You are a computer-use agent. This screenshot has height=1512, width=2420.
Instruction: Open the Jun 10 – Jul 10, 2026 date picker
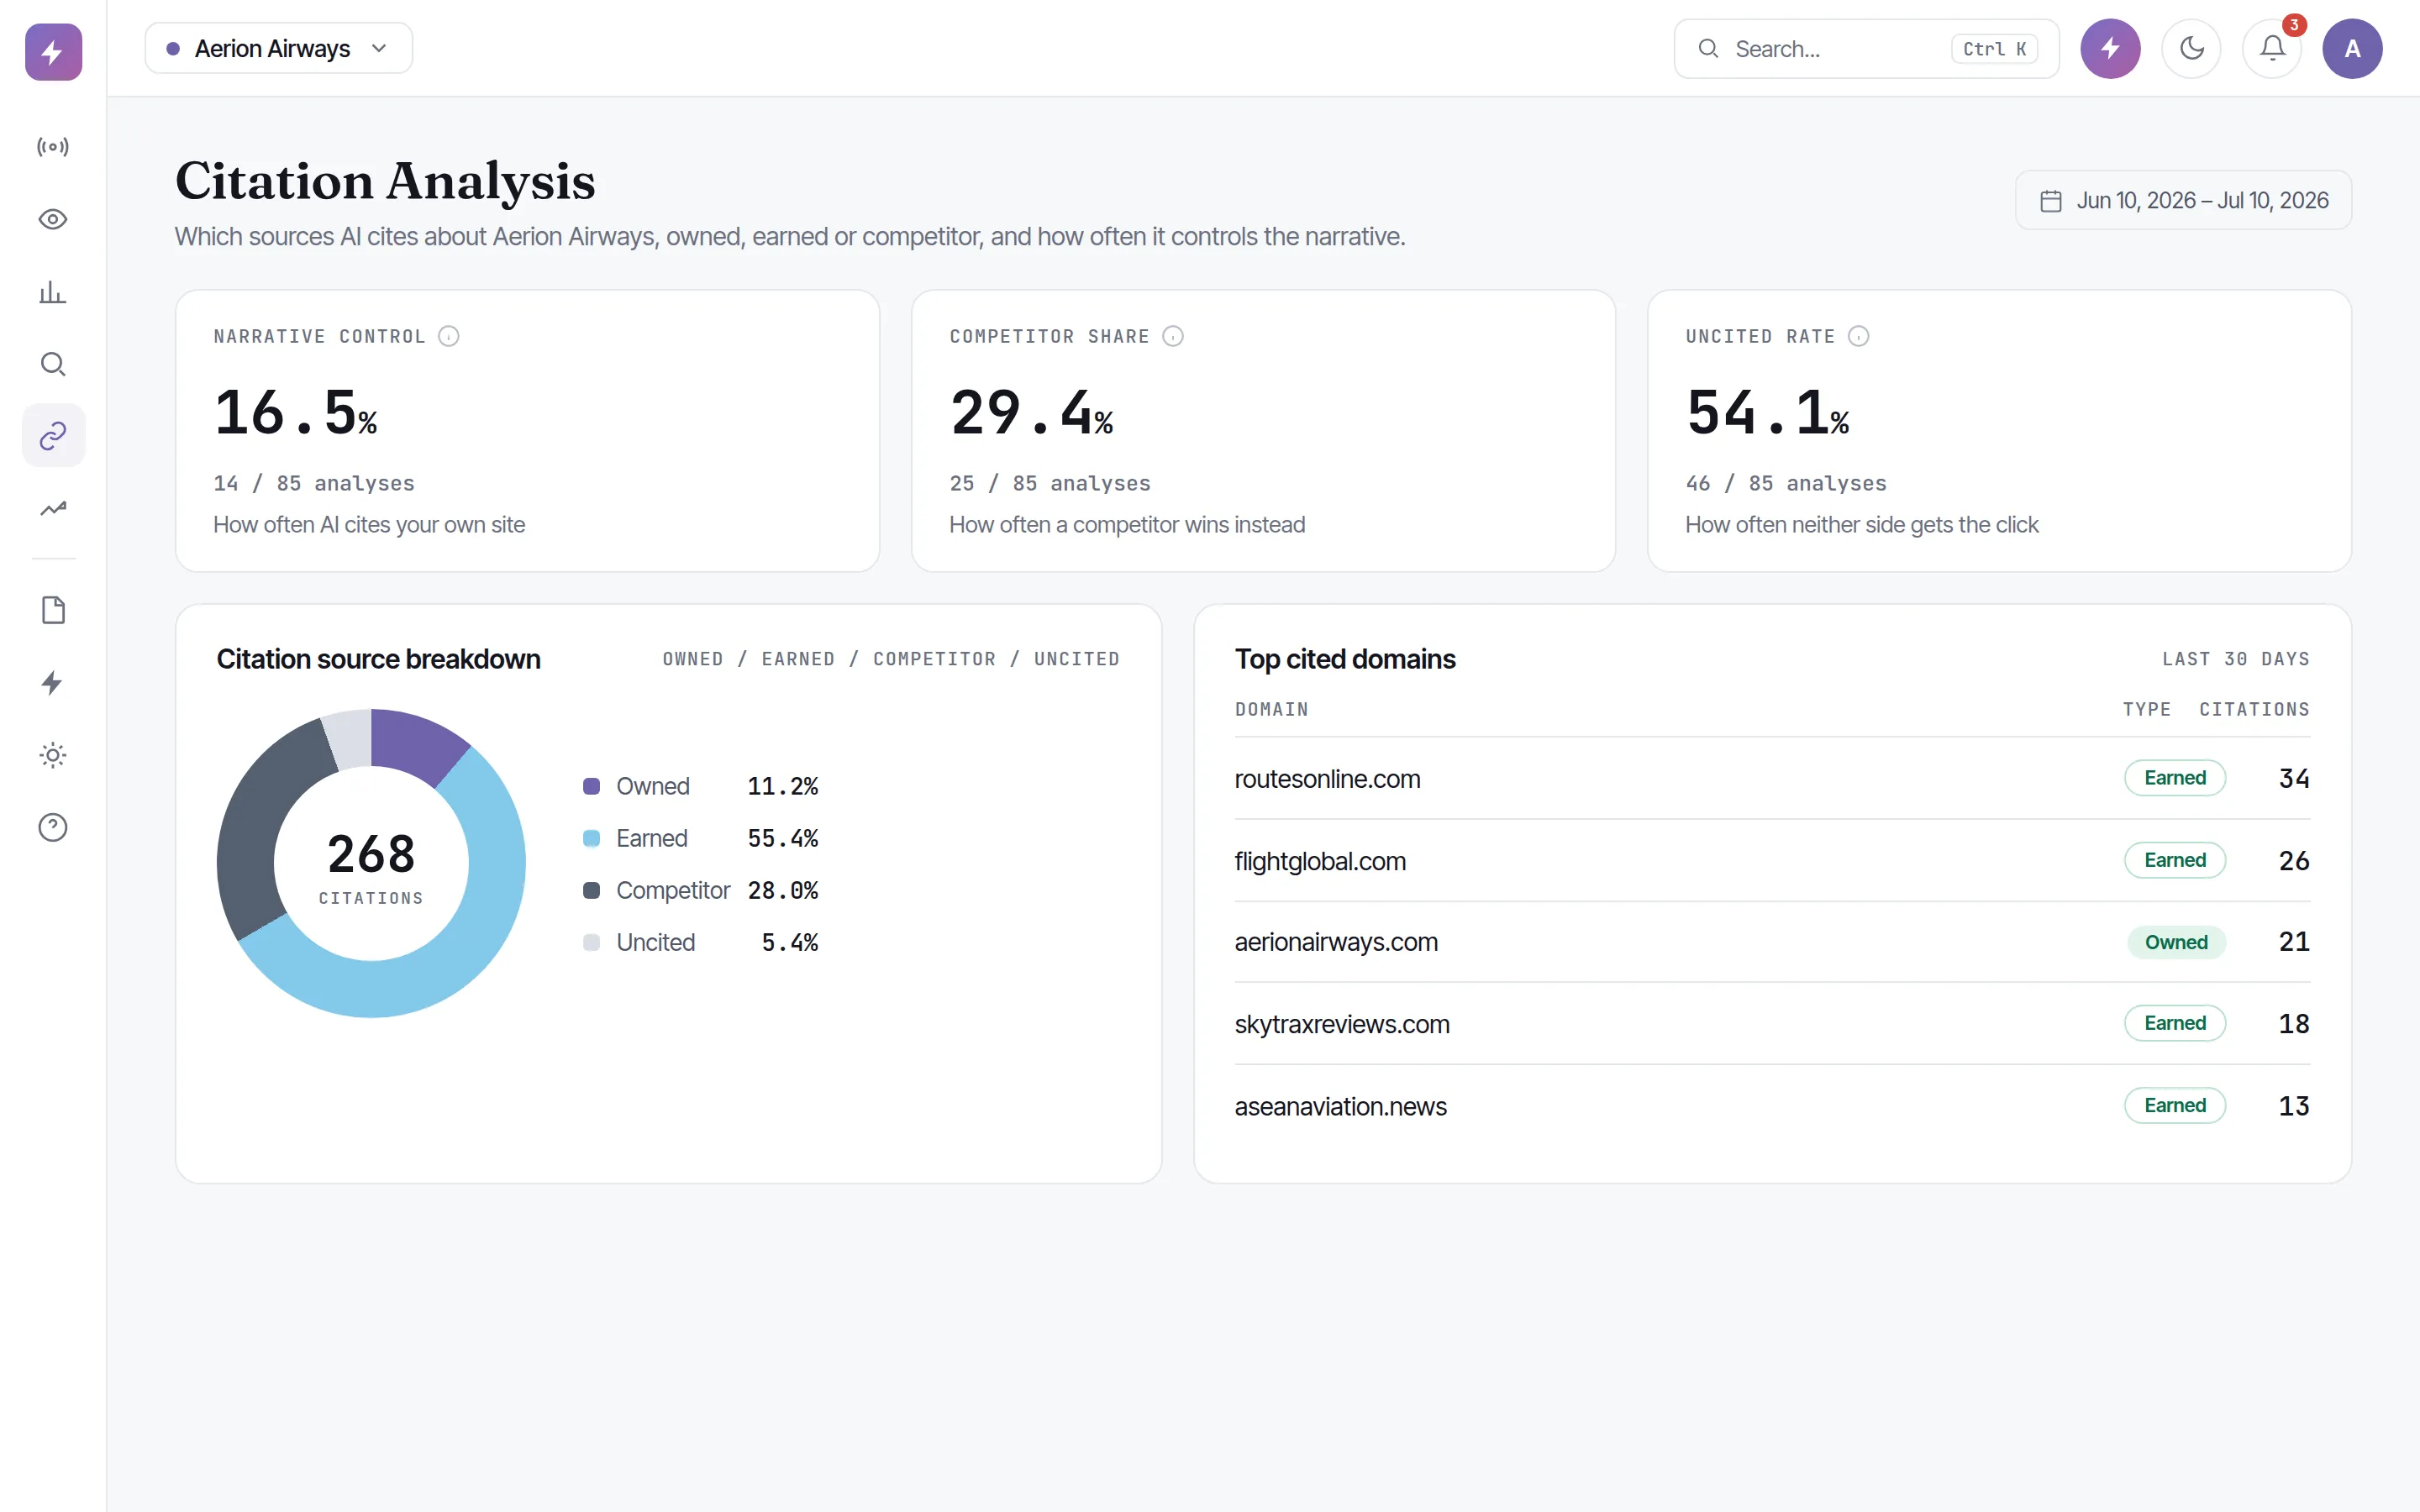[2183, 200]
